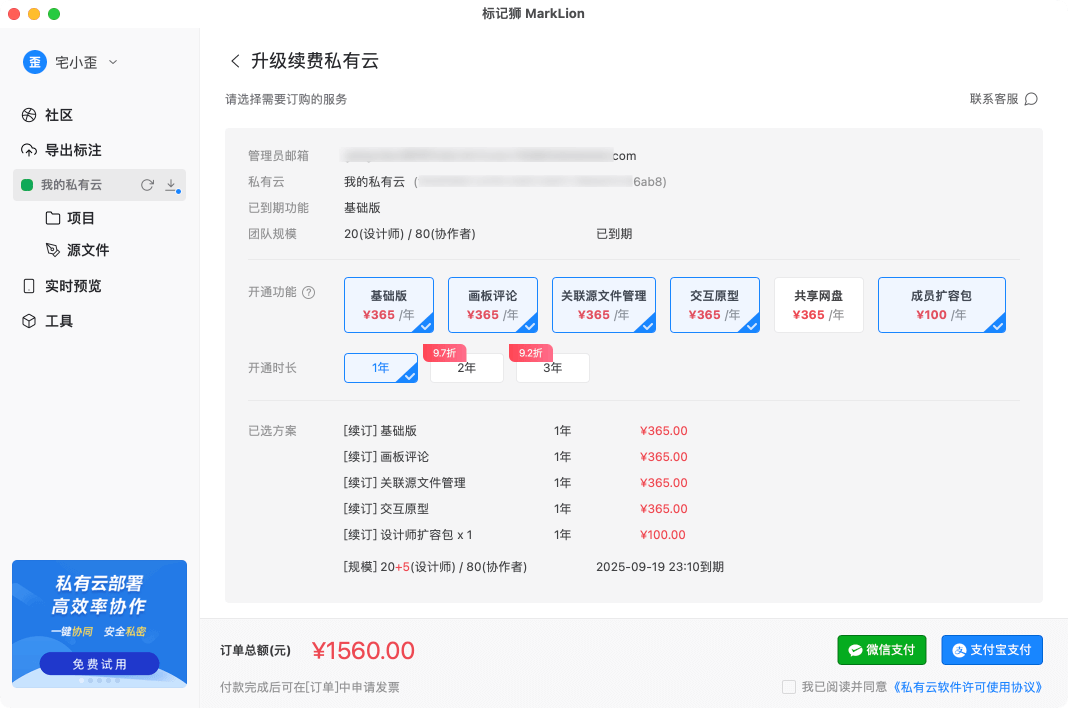The image size is (1068, 708).
Task: Switch to the 3年 duration option
Action: [552, 368]
